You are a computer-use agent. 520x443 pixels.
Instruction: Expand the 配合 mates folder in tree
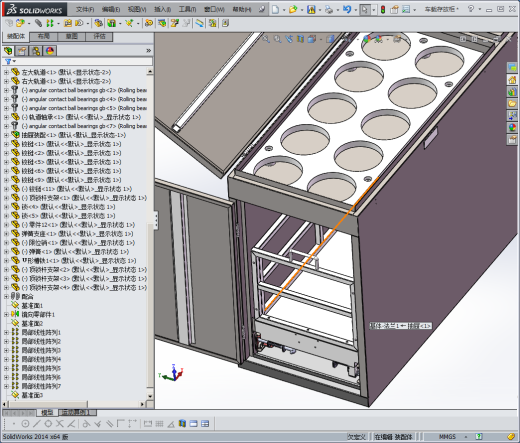click(x=6, y=296)
